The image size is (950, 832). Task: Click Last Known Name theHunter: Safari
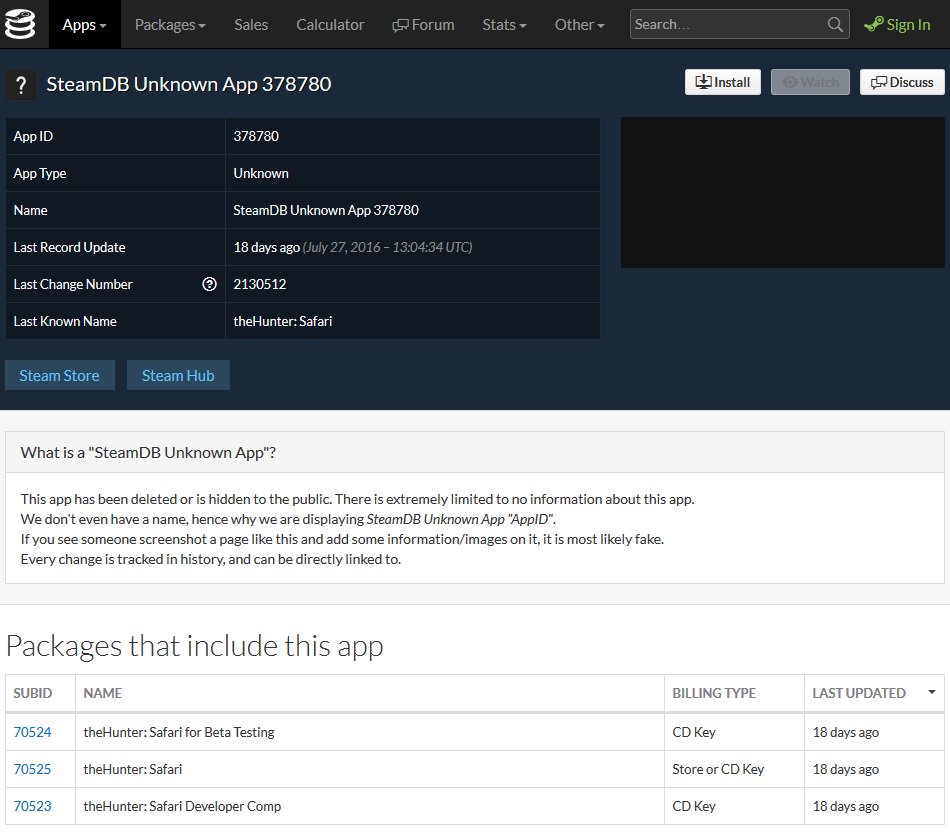pyautogui.click(x=283, y=321)
